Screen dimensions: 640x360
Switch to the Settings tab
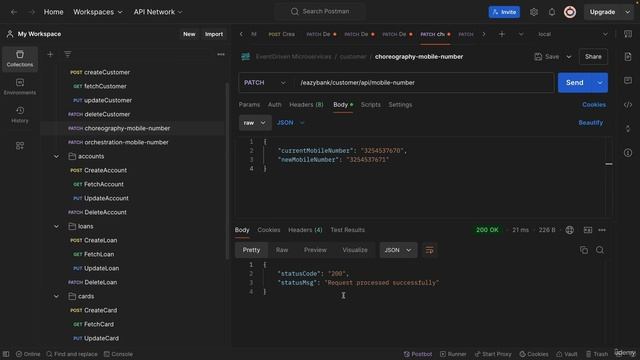[400, 104]
